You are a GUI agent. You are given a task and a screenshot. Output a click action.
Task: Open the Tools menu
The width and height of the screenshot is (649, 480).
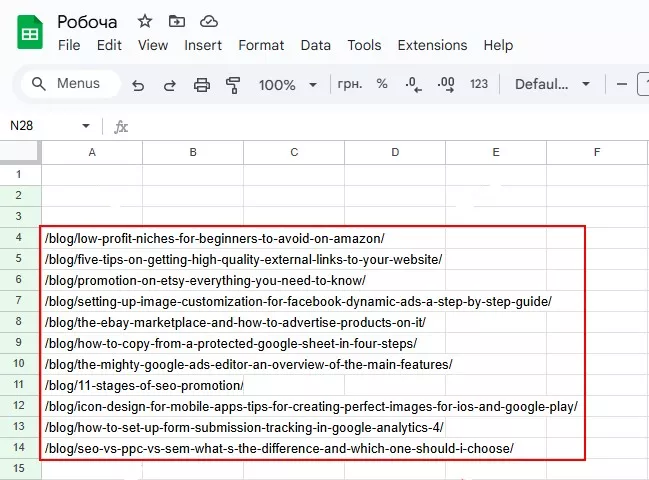click(x=364, y=45)
